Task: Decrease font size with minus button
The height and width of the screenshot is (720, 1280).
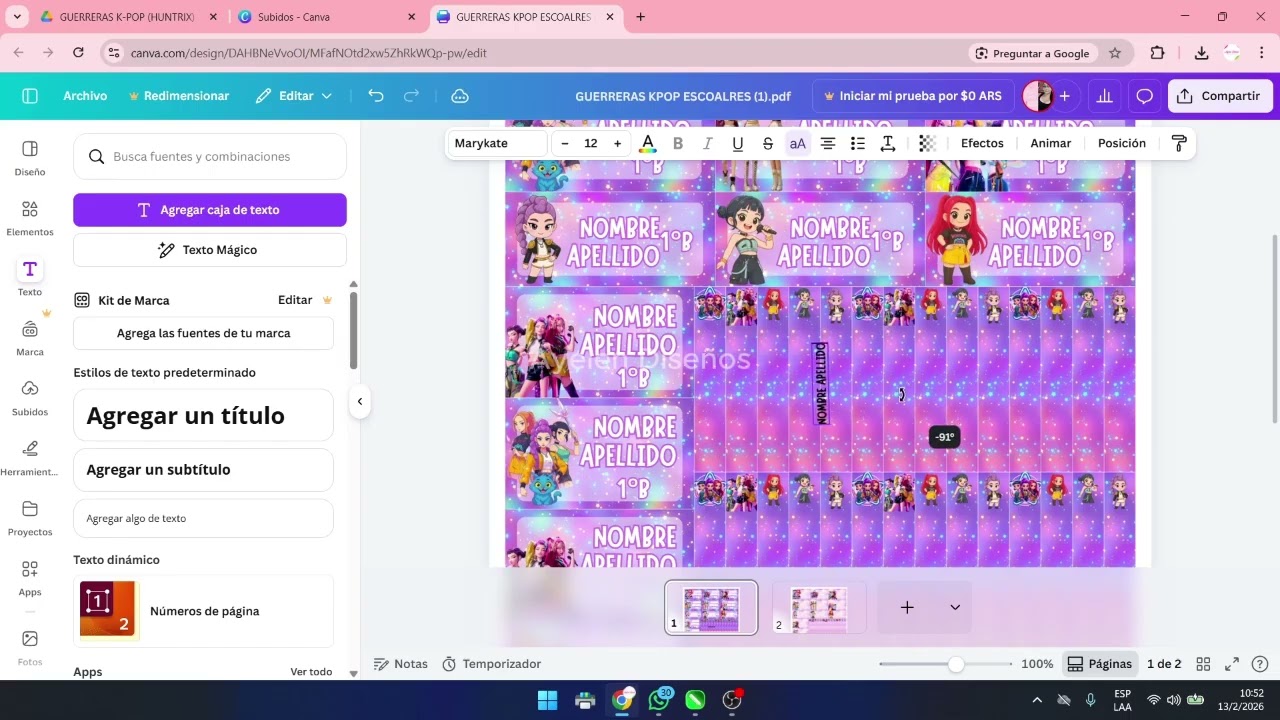Action: (565, 143)
